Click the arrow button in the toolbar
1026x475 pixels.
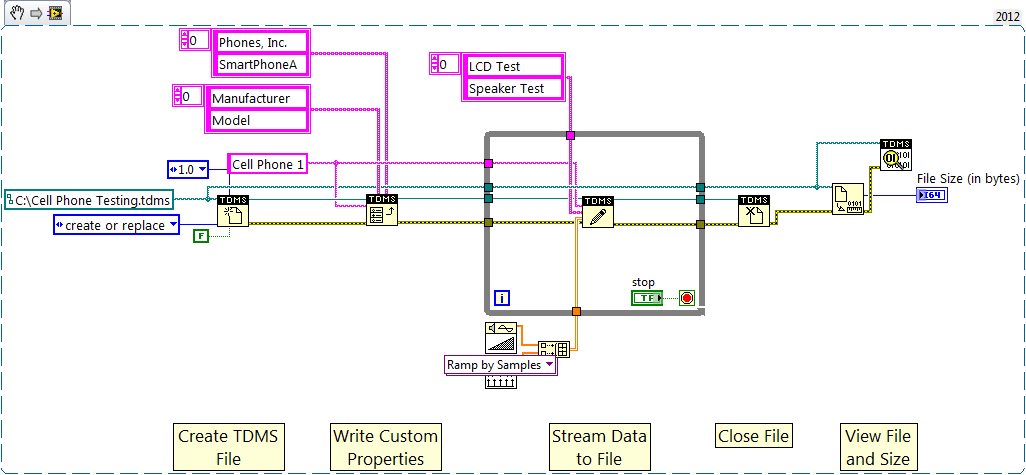tap(34, 14)
